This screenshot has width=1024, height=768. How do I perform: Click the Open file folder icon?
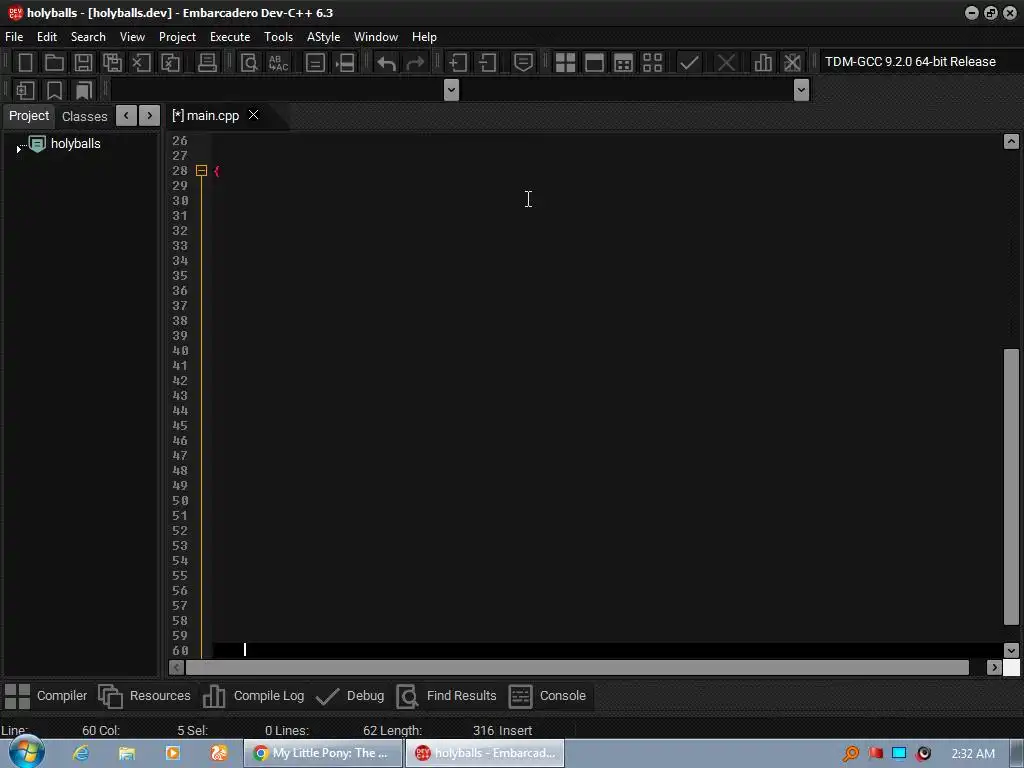pos(54,63)
